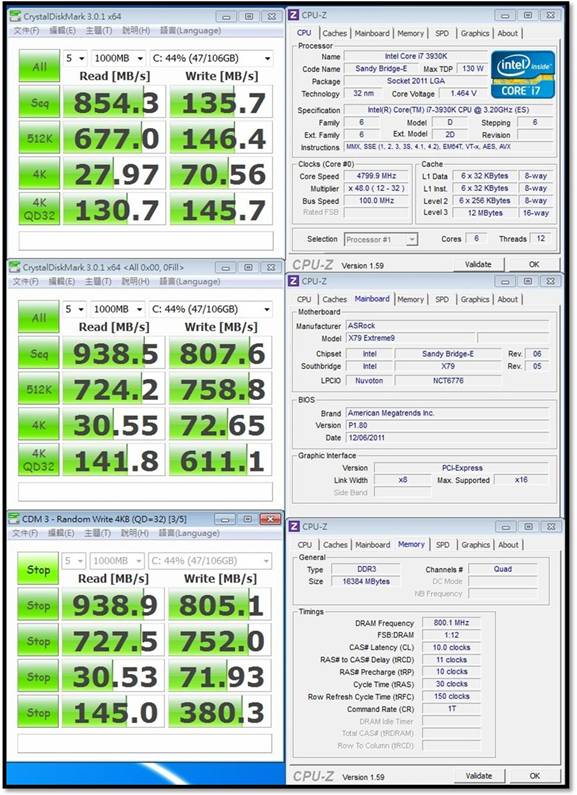Click the green 4K QD32 test button in top window
Viewport: 577px width, 795px height.
(39, 209)
